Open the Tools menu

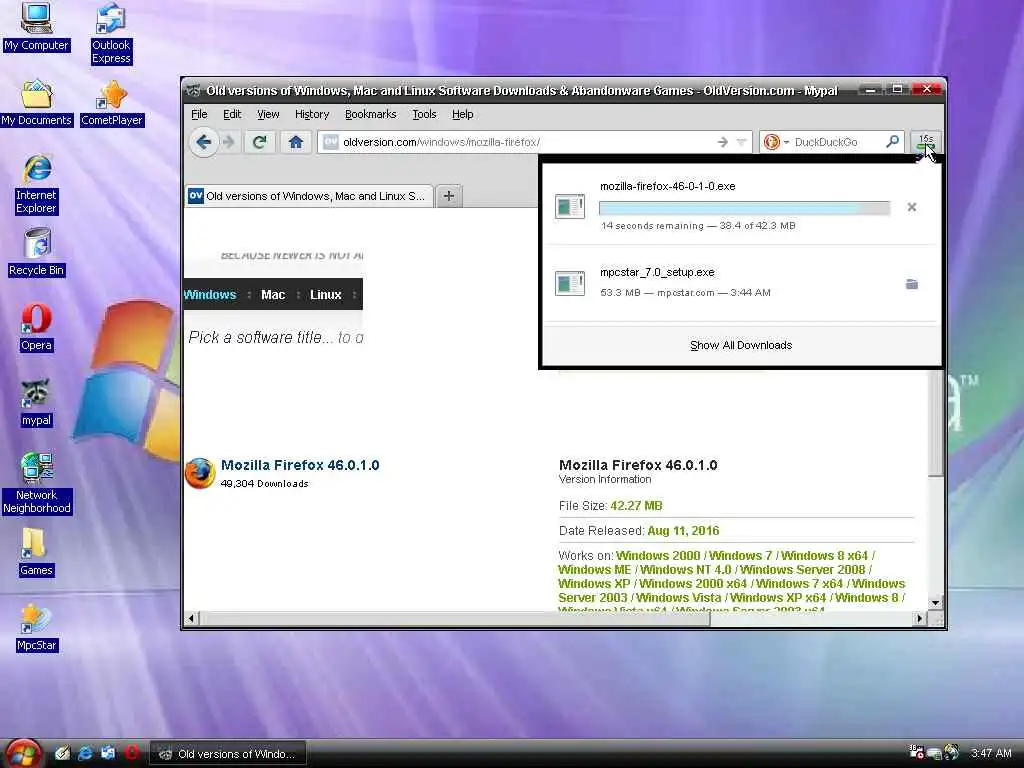pos(424,114)
